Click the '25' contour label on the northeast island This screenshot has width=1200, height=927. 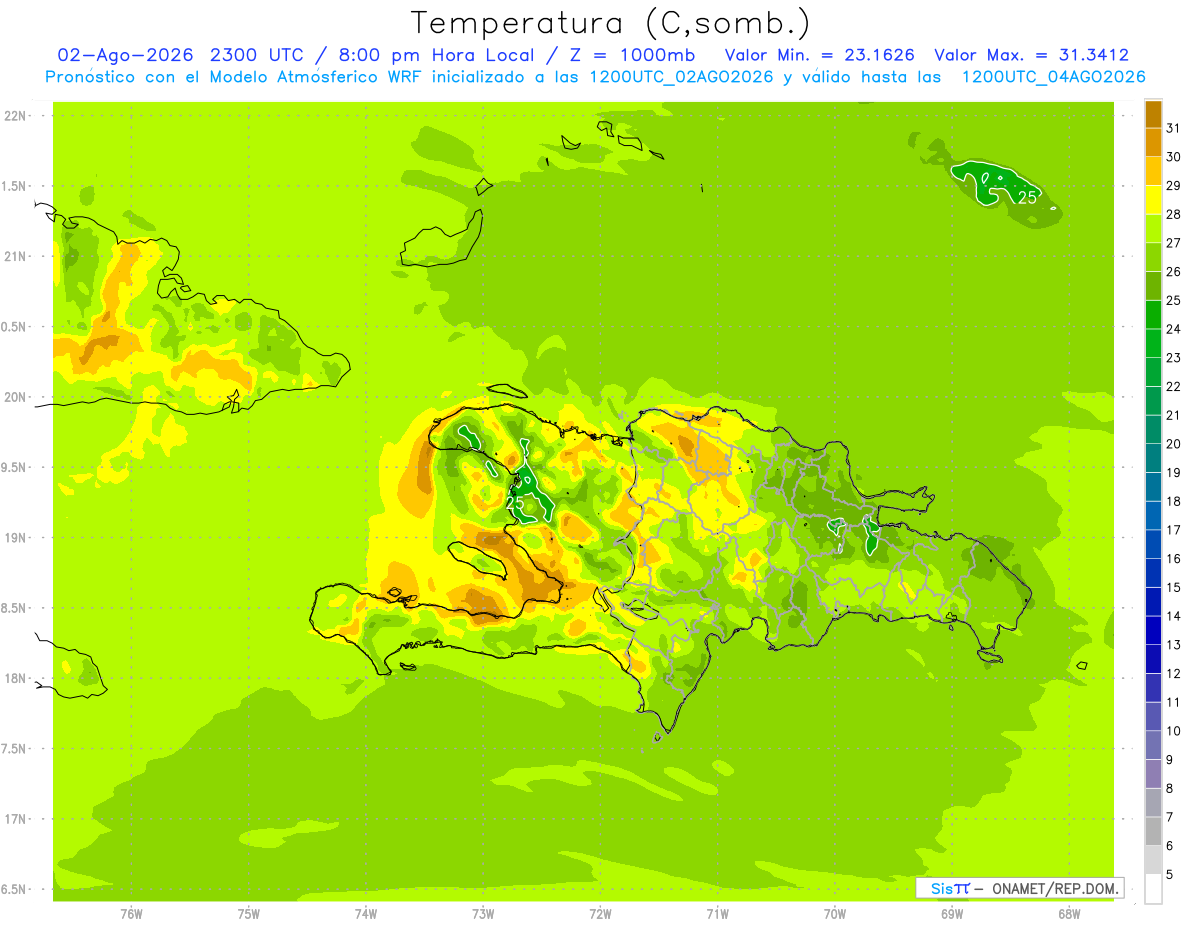(x=1027, y=197)
